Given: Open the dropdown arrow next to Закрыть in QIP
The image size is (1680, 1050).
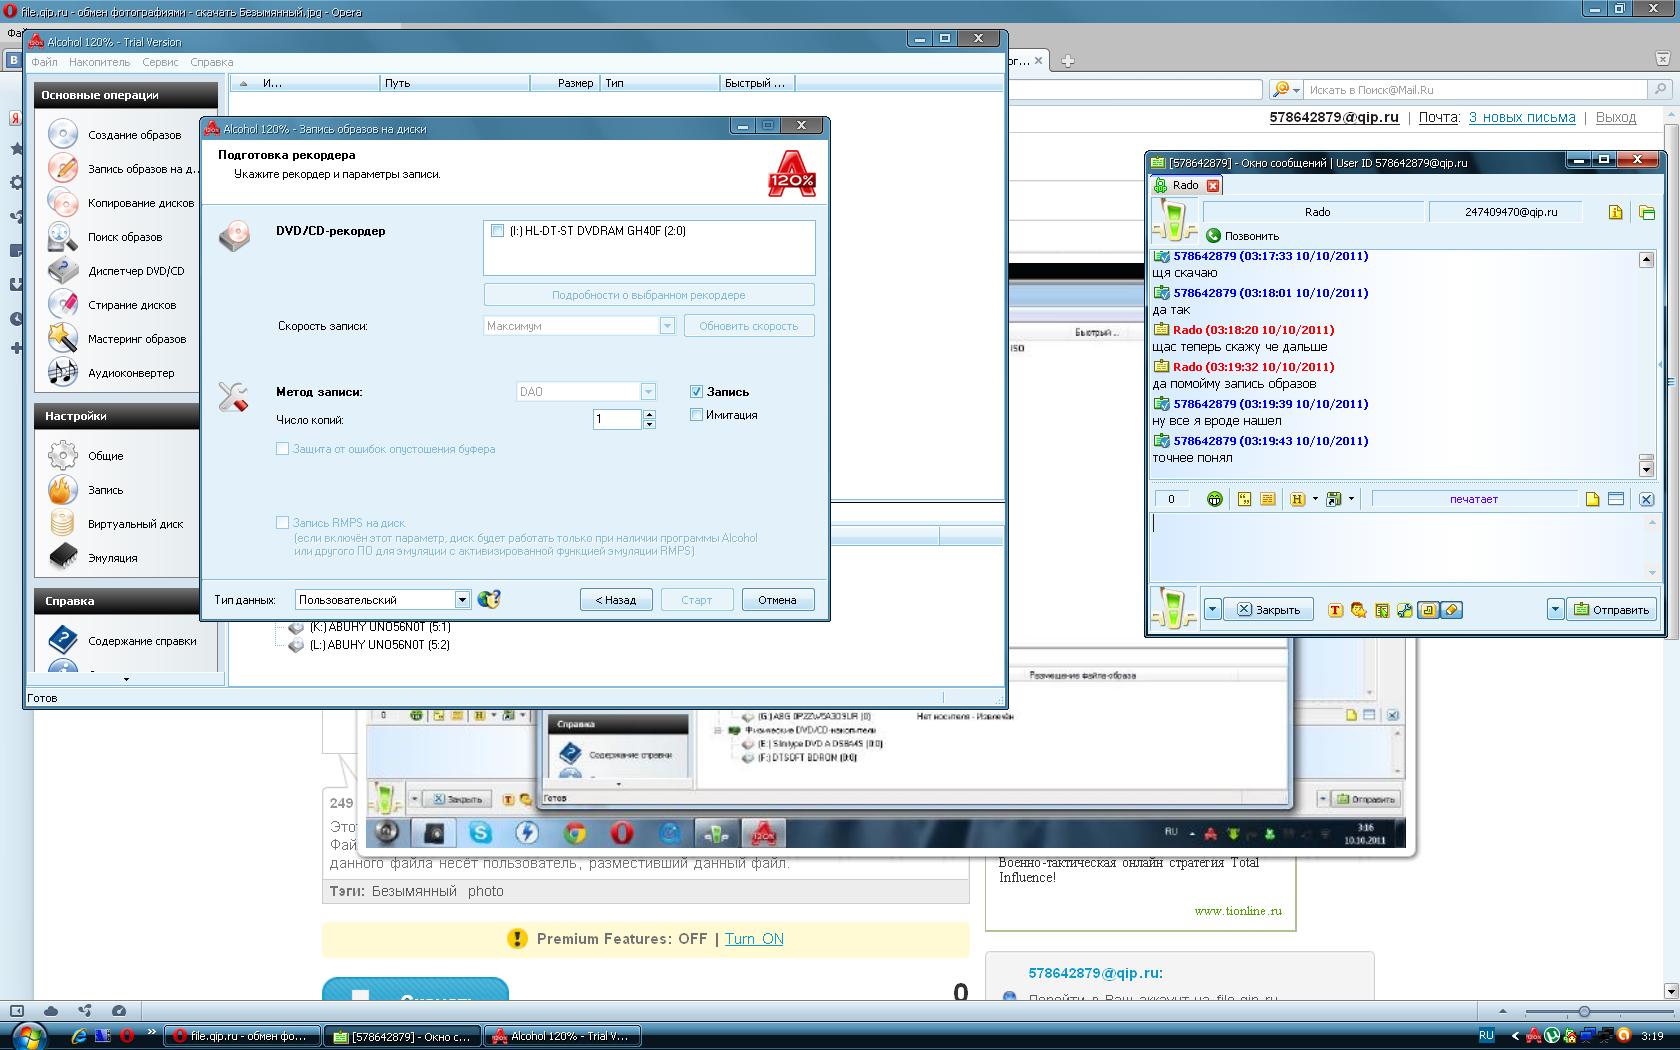Looking at the screenshot, I should [x=1212, y=609].
